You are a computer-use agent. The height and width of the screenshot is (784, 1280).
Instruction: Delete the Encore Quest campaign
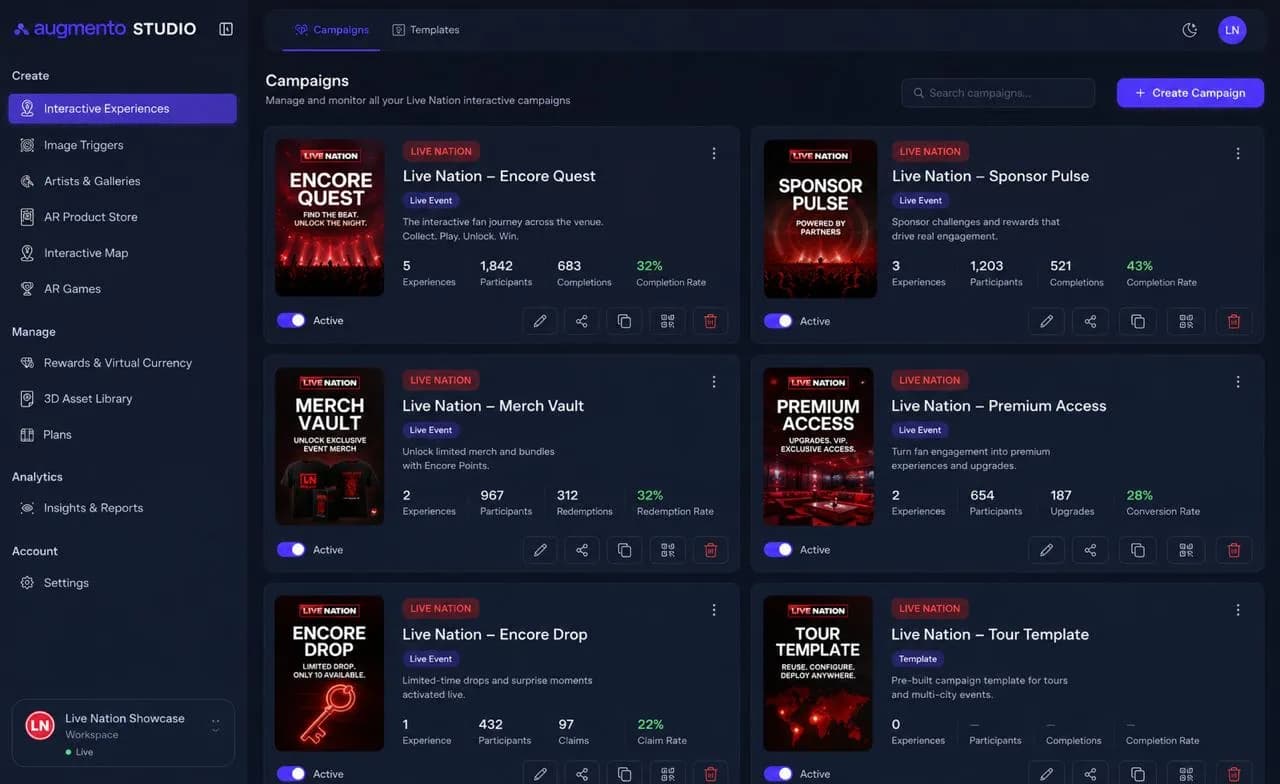[x=710, y=321]
